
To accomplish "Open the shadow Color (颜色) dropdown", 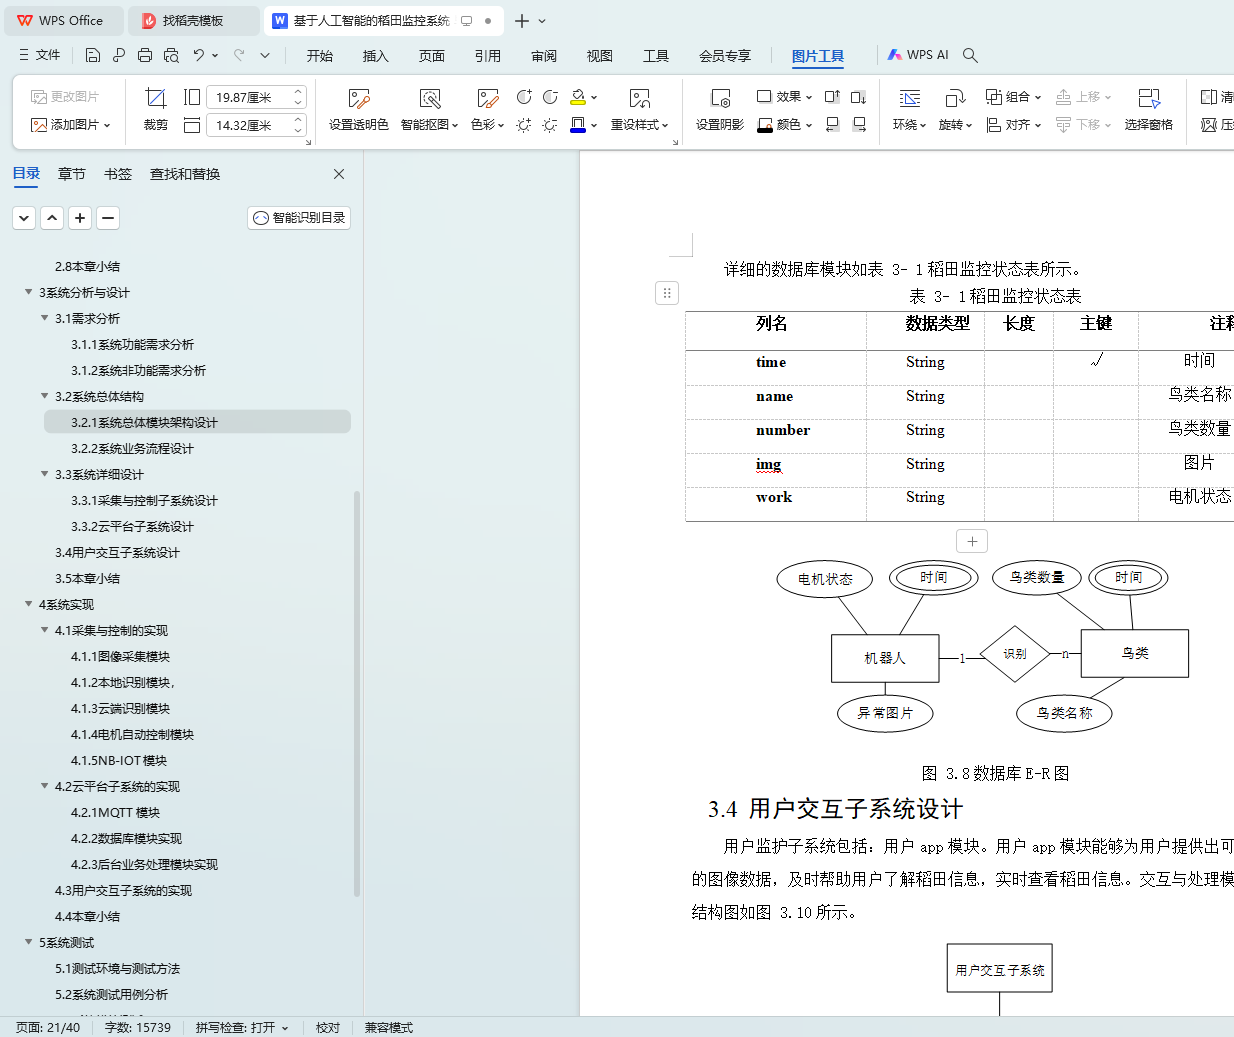I will [x=784, y=125].
